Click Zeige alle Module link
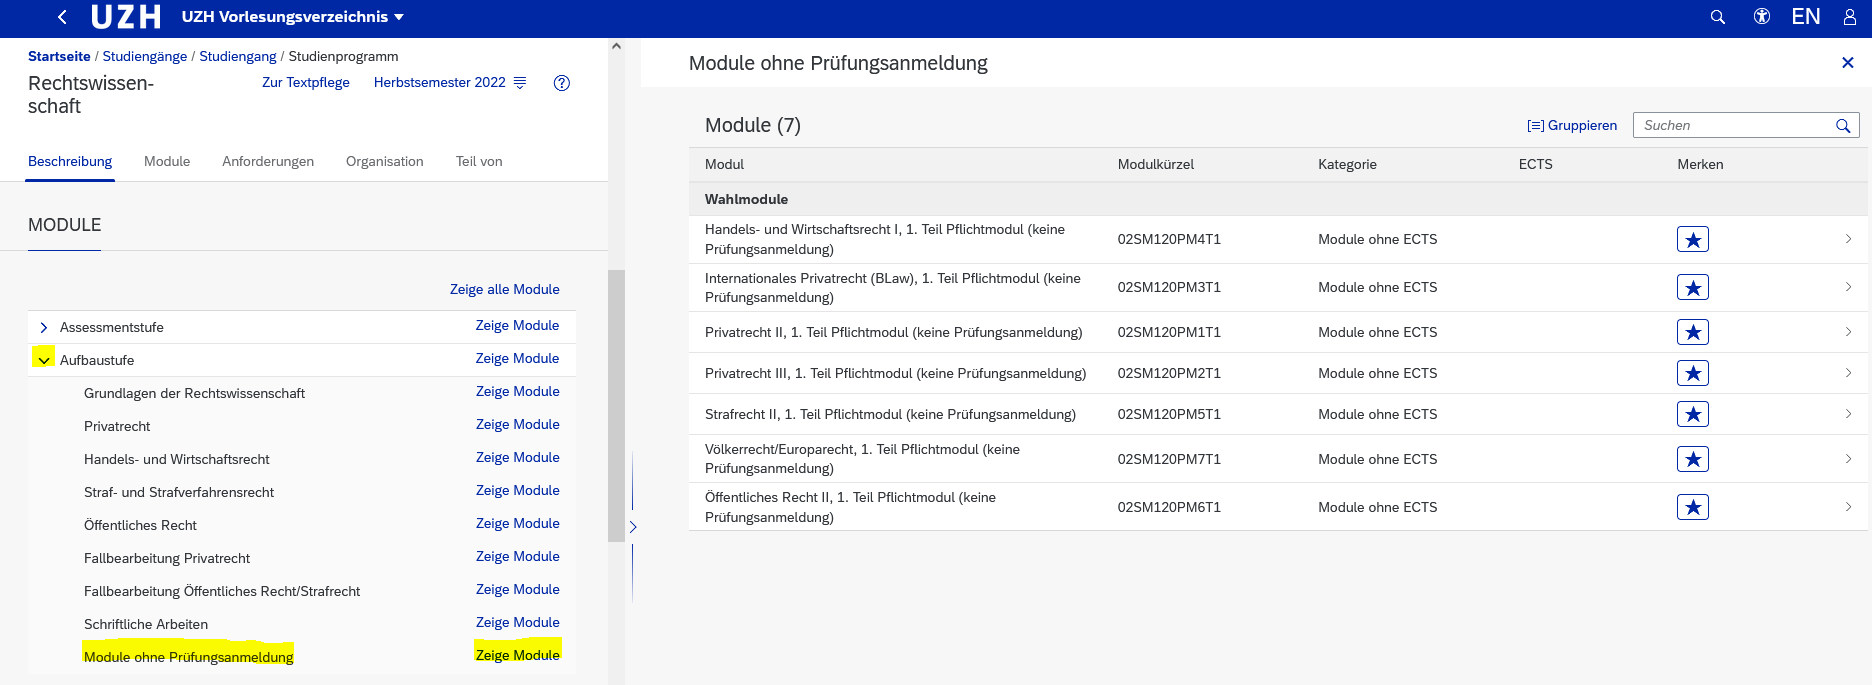This screenshot has width=1872, height=685. pyautogui.click(x=504, y=290)
